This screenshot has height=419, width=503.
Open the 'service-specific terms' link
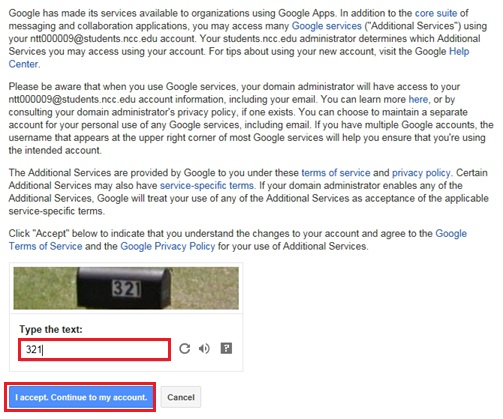click(x=207, y=186)
